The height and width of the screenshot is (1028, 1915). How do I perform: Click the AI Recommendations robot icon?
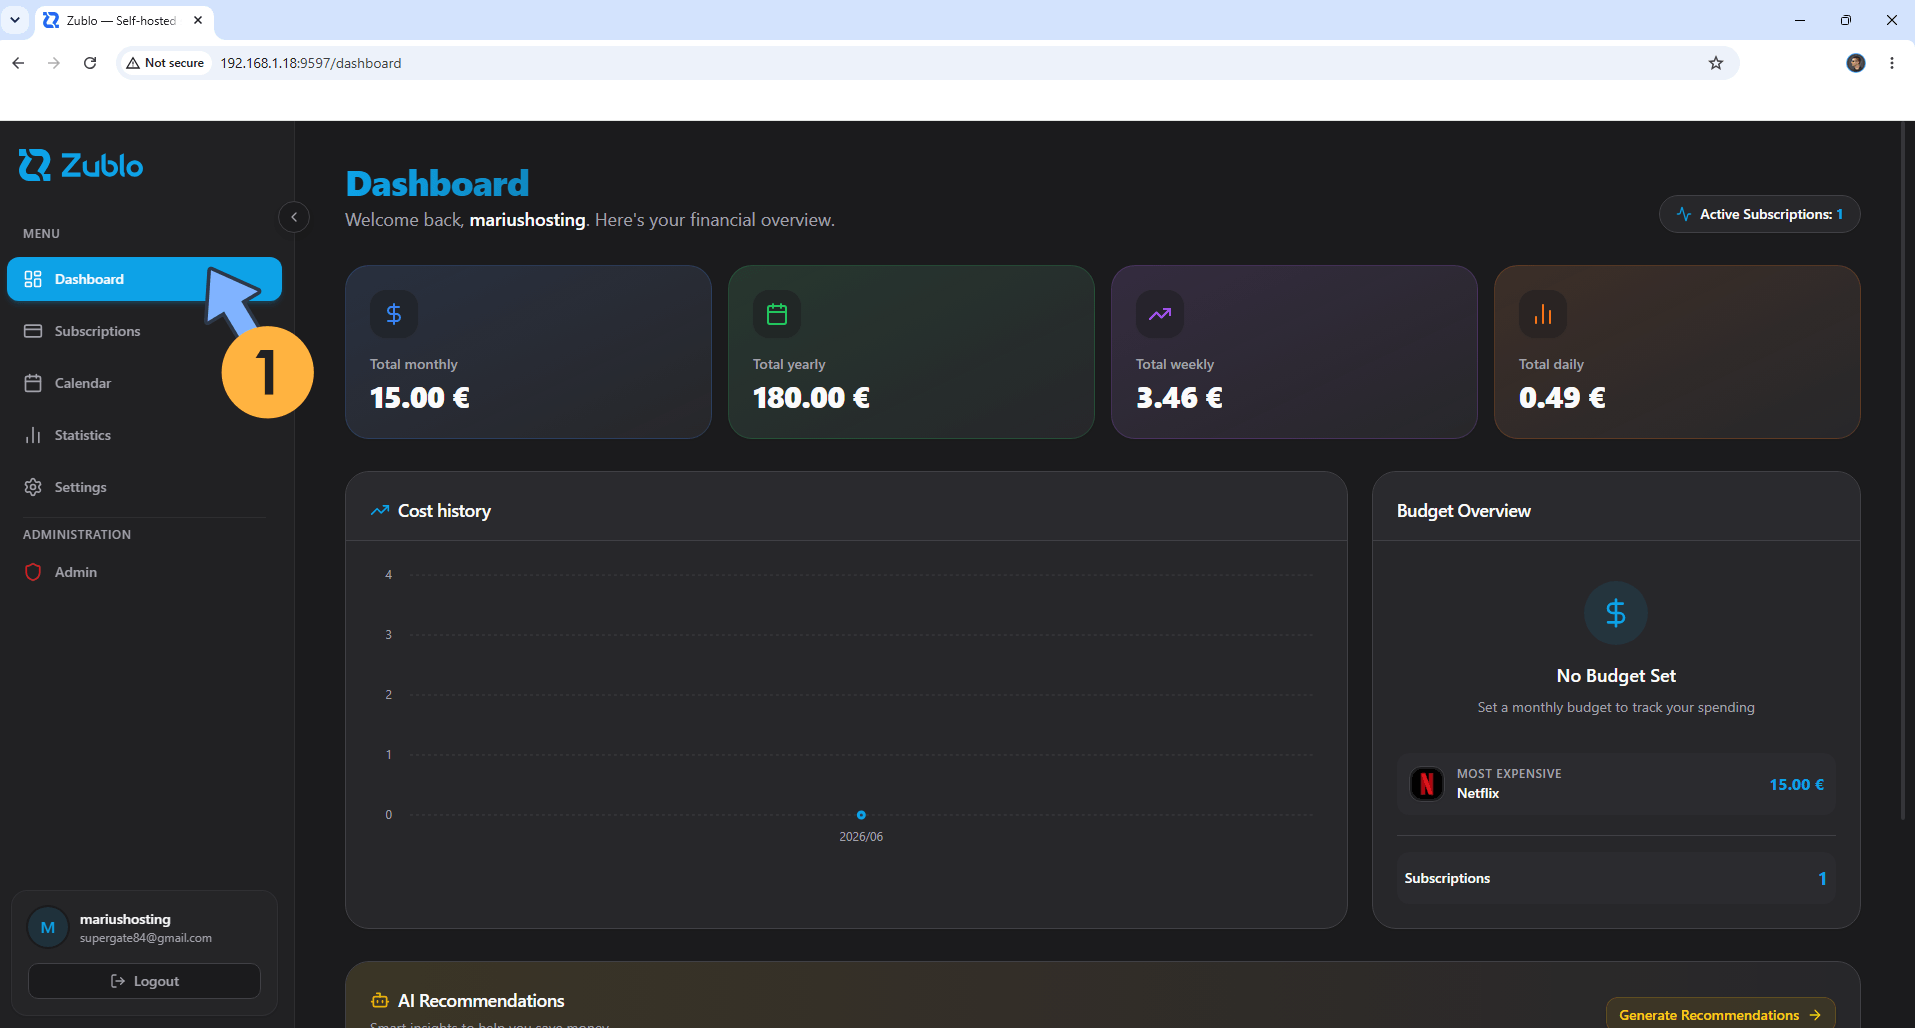tap(380, 1001)
